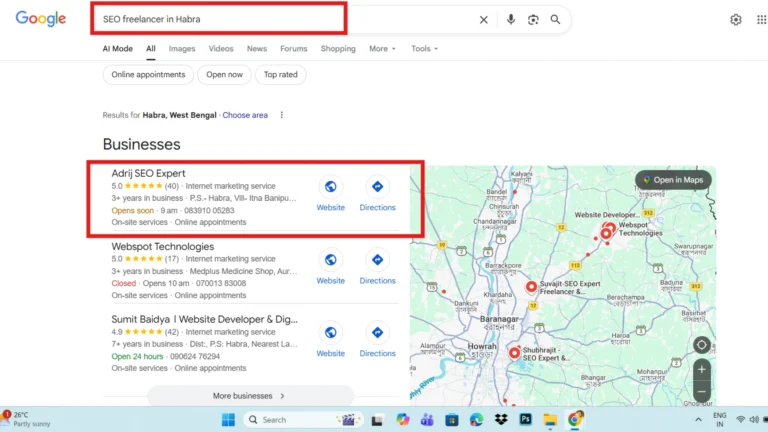This screenshot has width=768, height=432.
Task: Open the Tools dropdown
Action: pos(424,49)
